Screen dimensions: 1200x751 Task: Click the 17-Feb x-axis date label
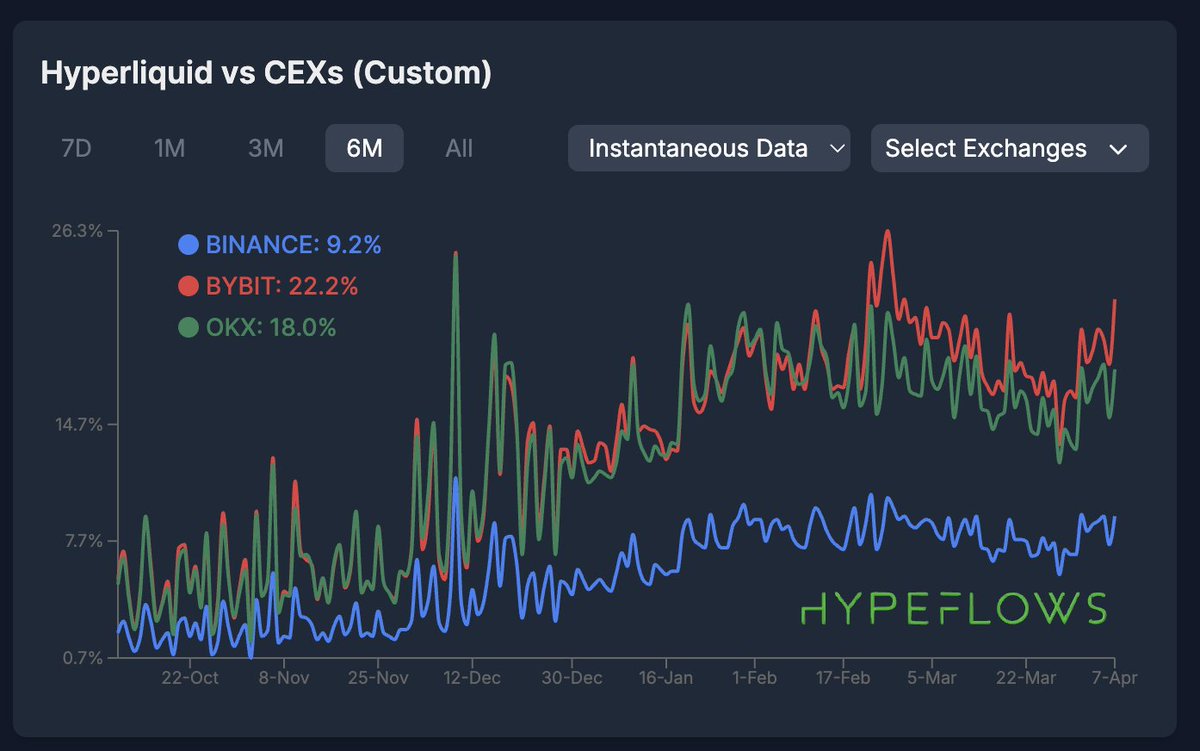coord(843,677)
